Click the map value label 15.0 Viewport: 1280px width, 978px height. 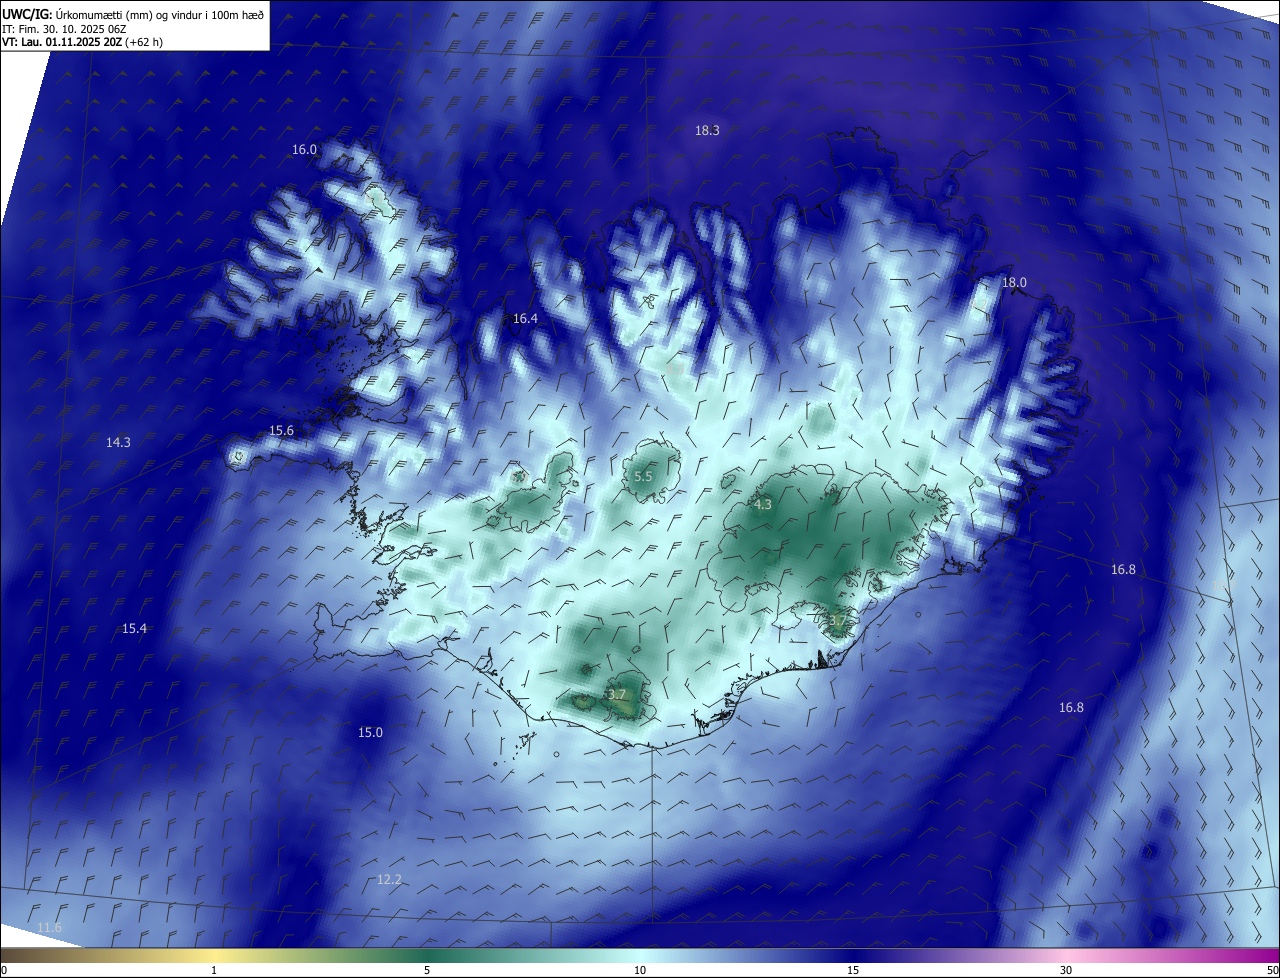(x=370, y=733)
